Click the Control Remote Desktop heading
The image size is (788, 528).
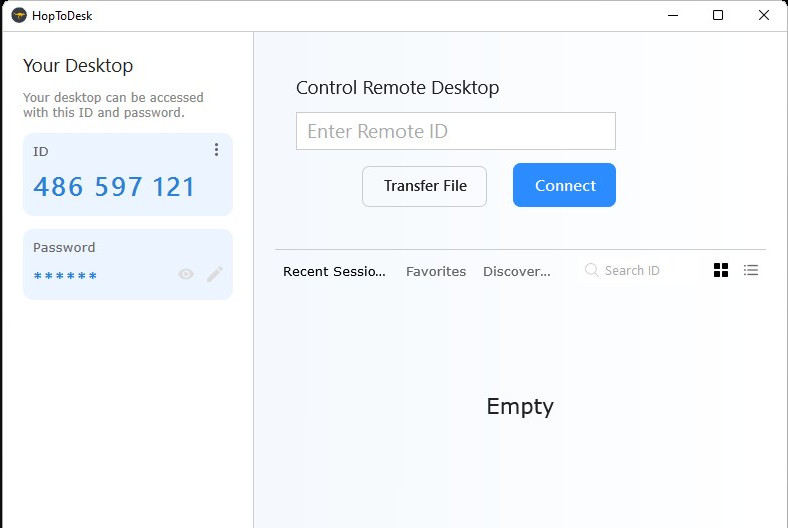tap(398, 88)
